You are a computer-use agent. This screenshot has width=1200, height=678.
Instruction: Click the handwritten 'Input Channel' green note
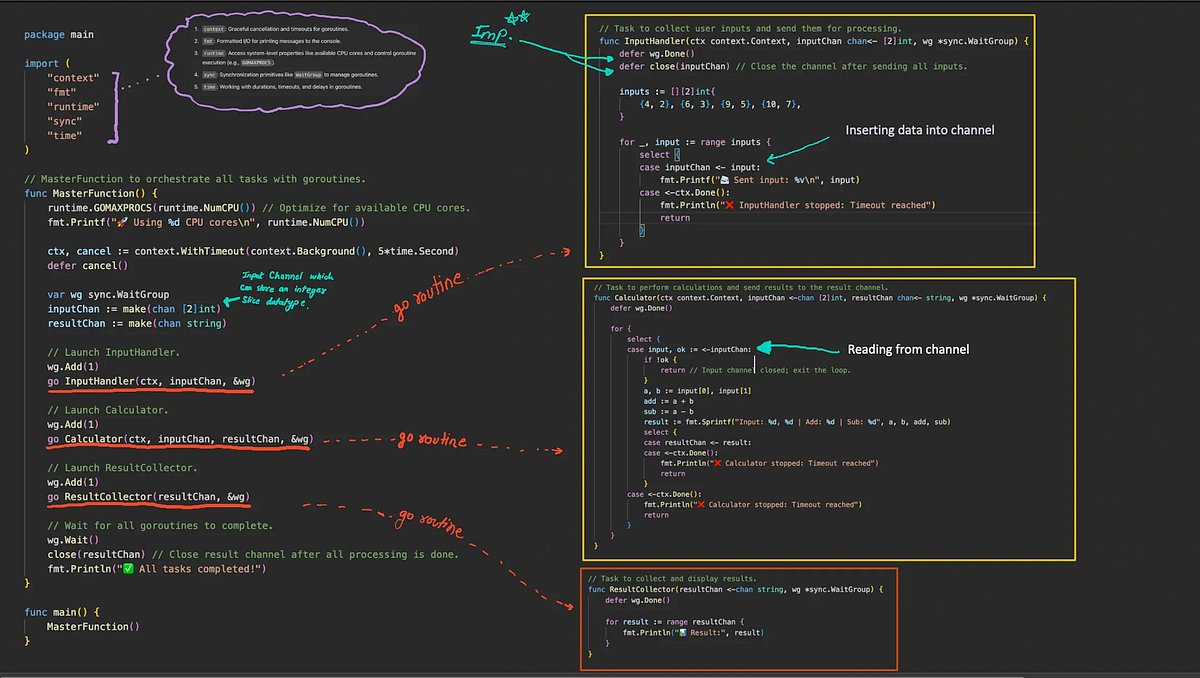click(x=288, y=289)
